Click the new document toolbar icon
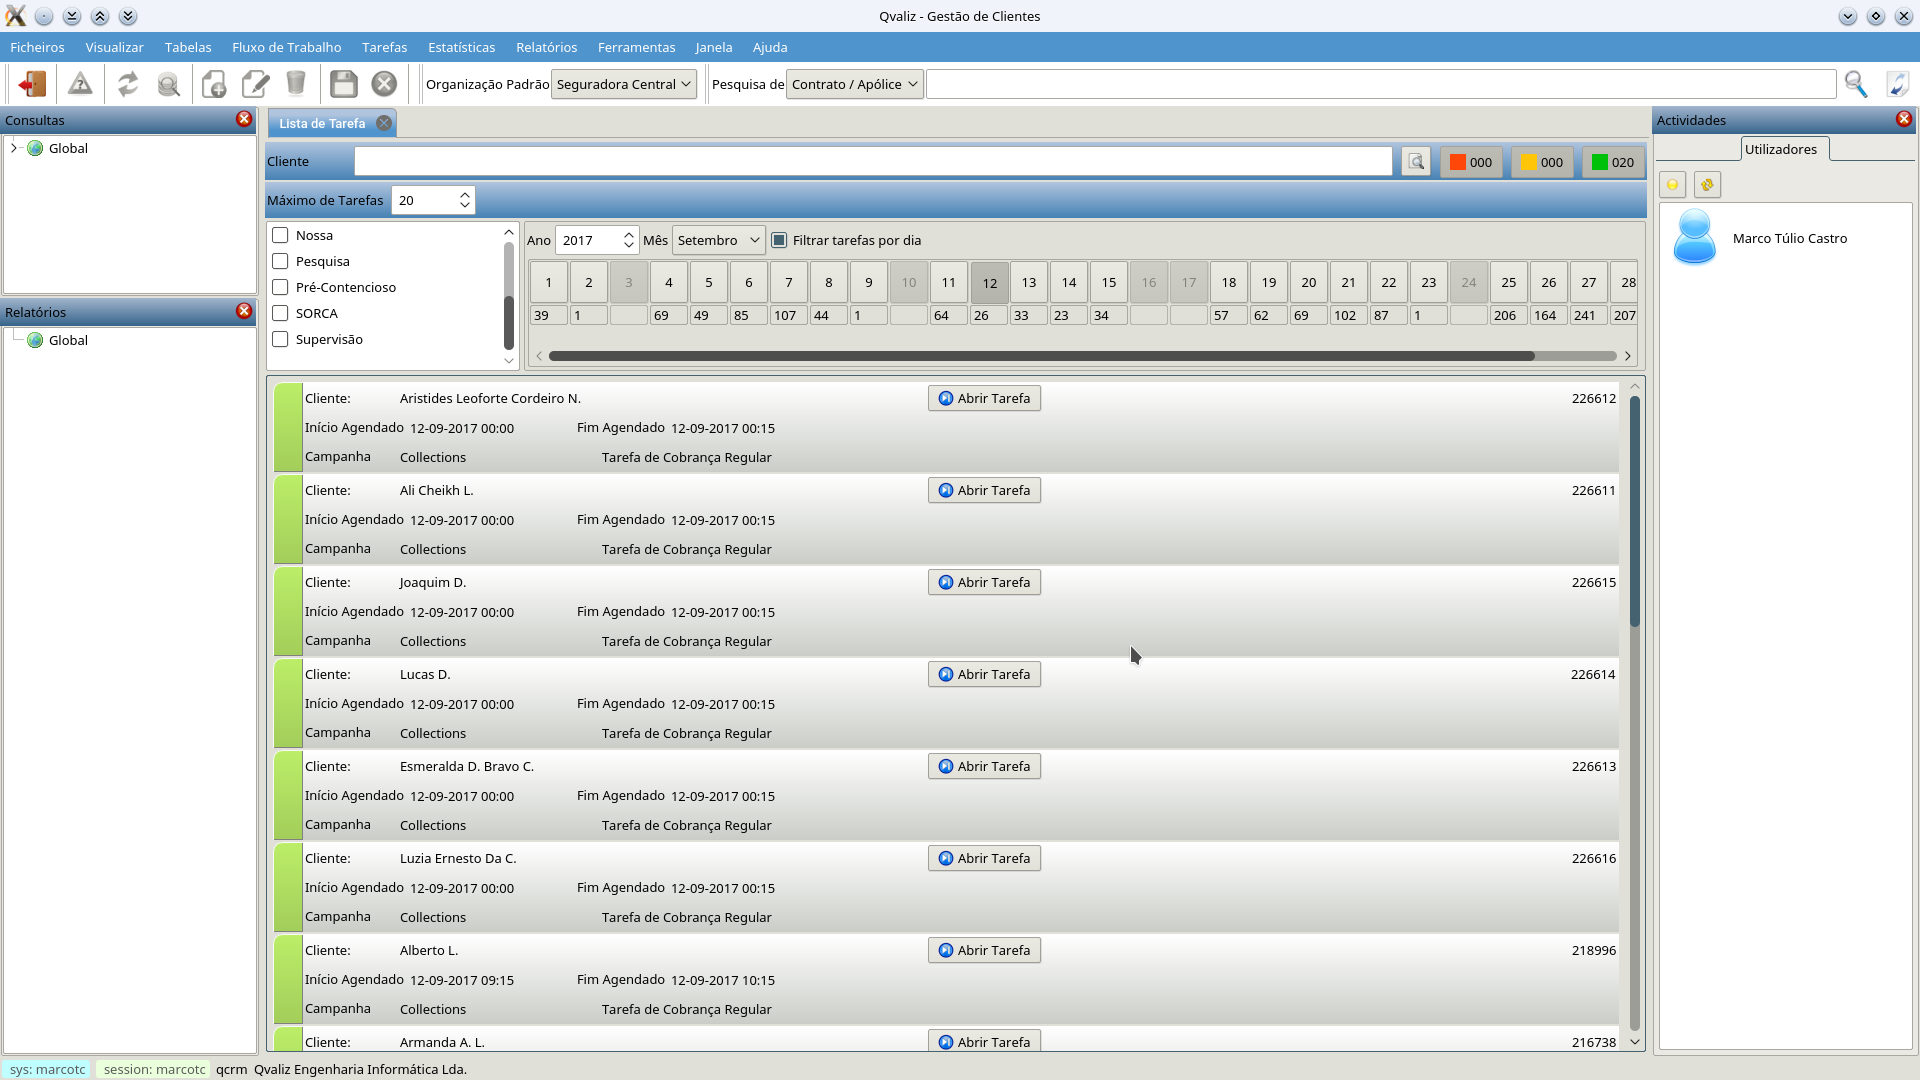Image resolution: width=1920 pixels, height=1080 pixels. pos(213,84)
